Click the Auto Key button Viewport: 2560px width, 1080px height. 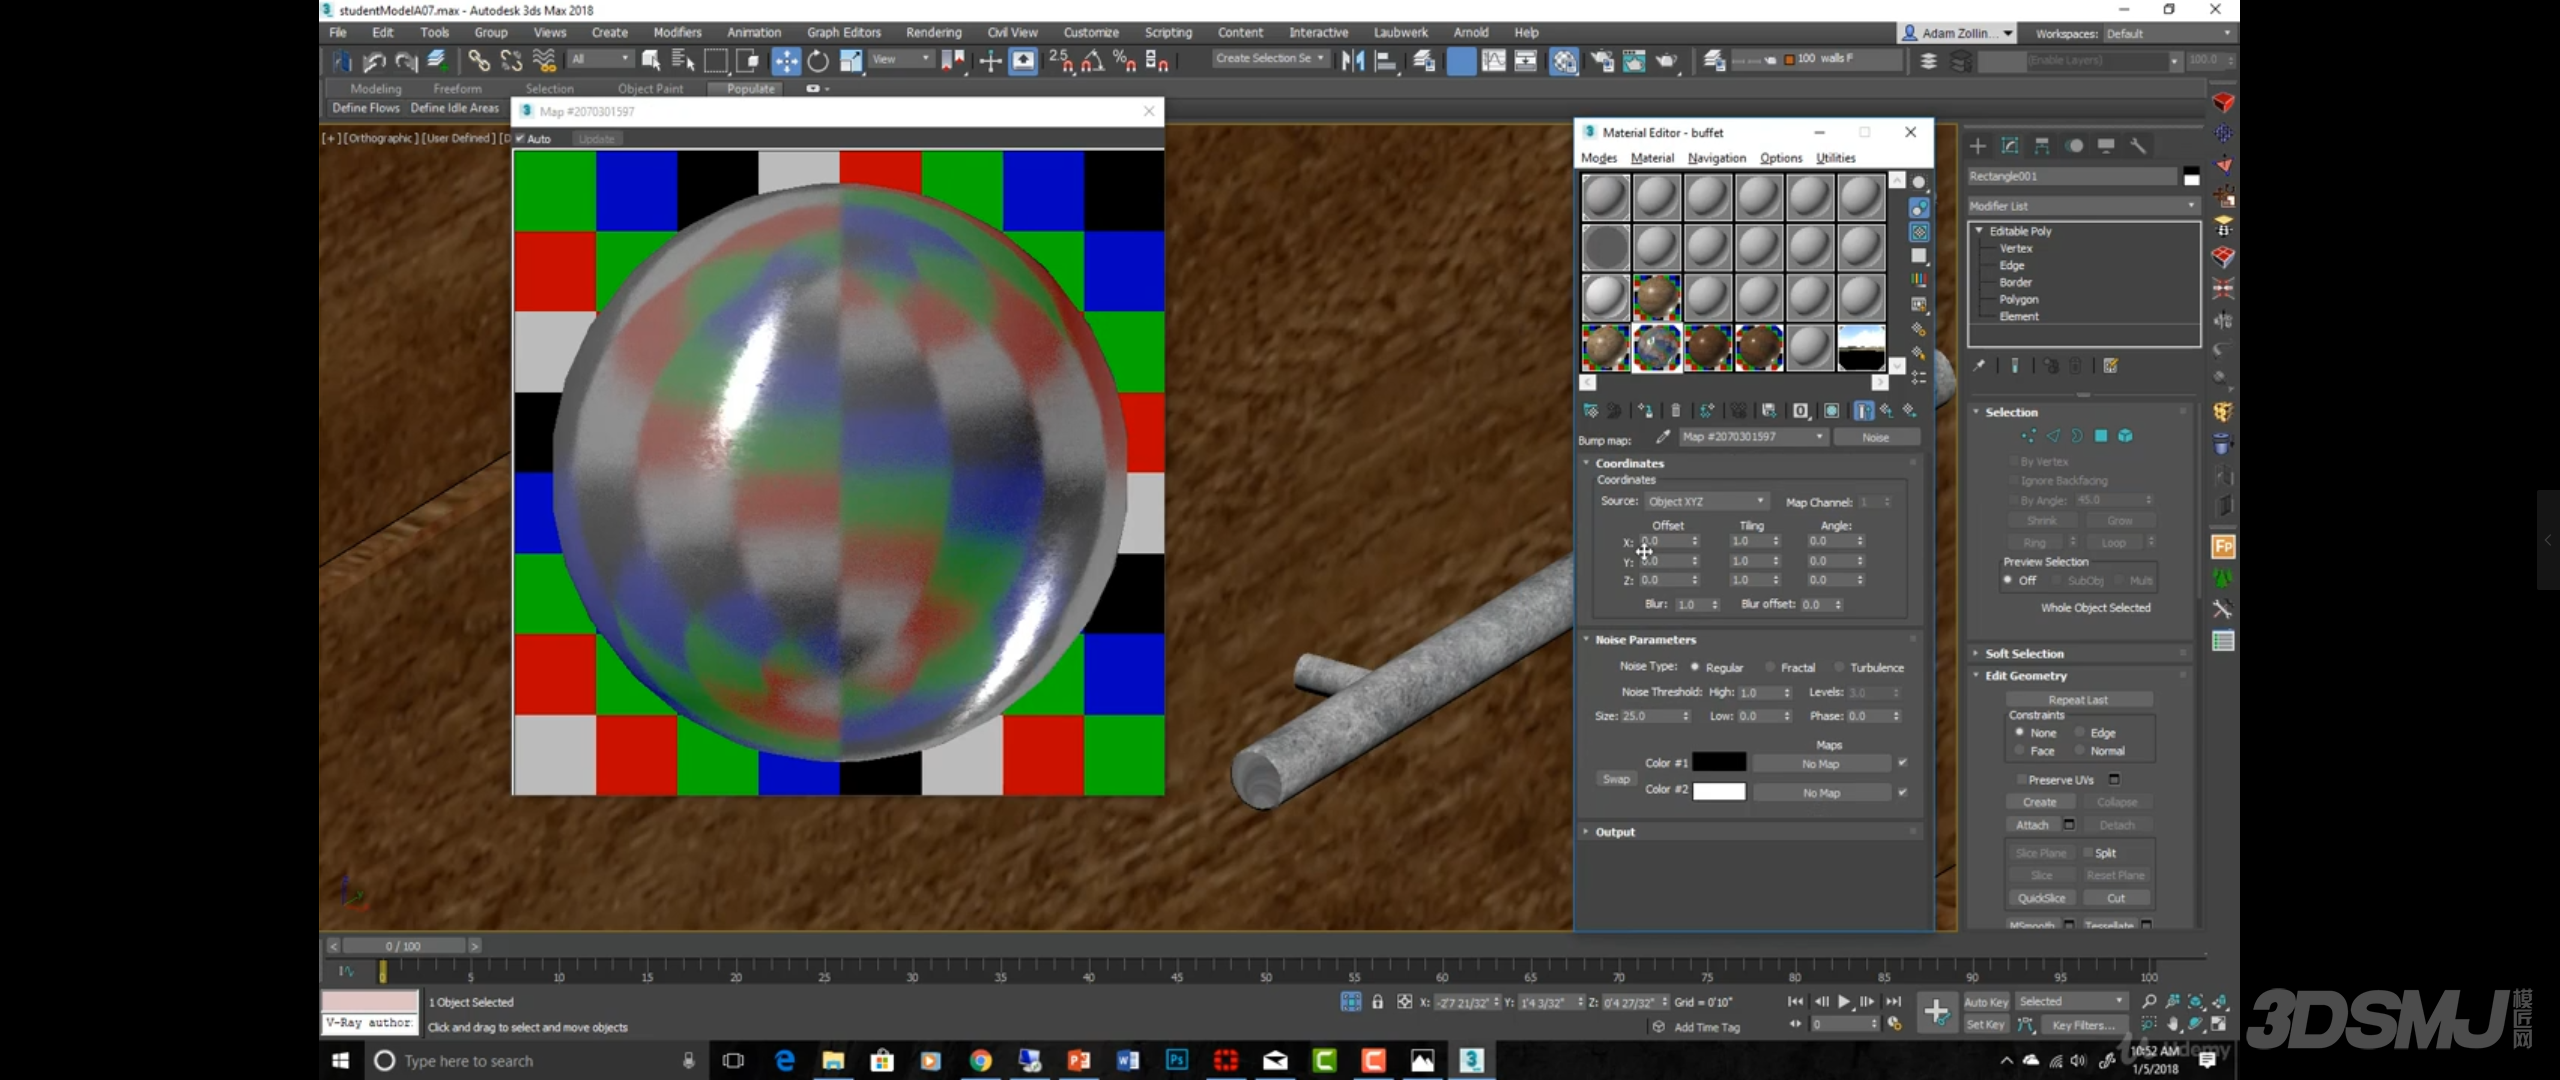click(1985, 1002)
